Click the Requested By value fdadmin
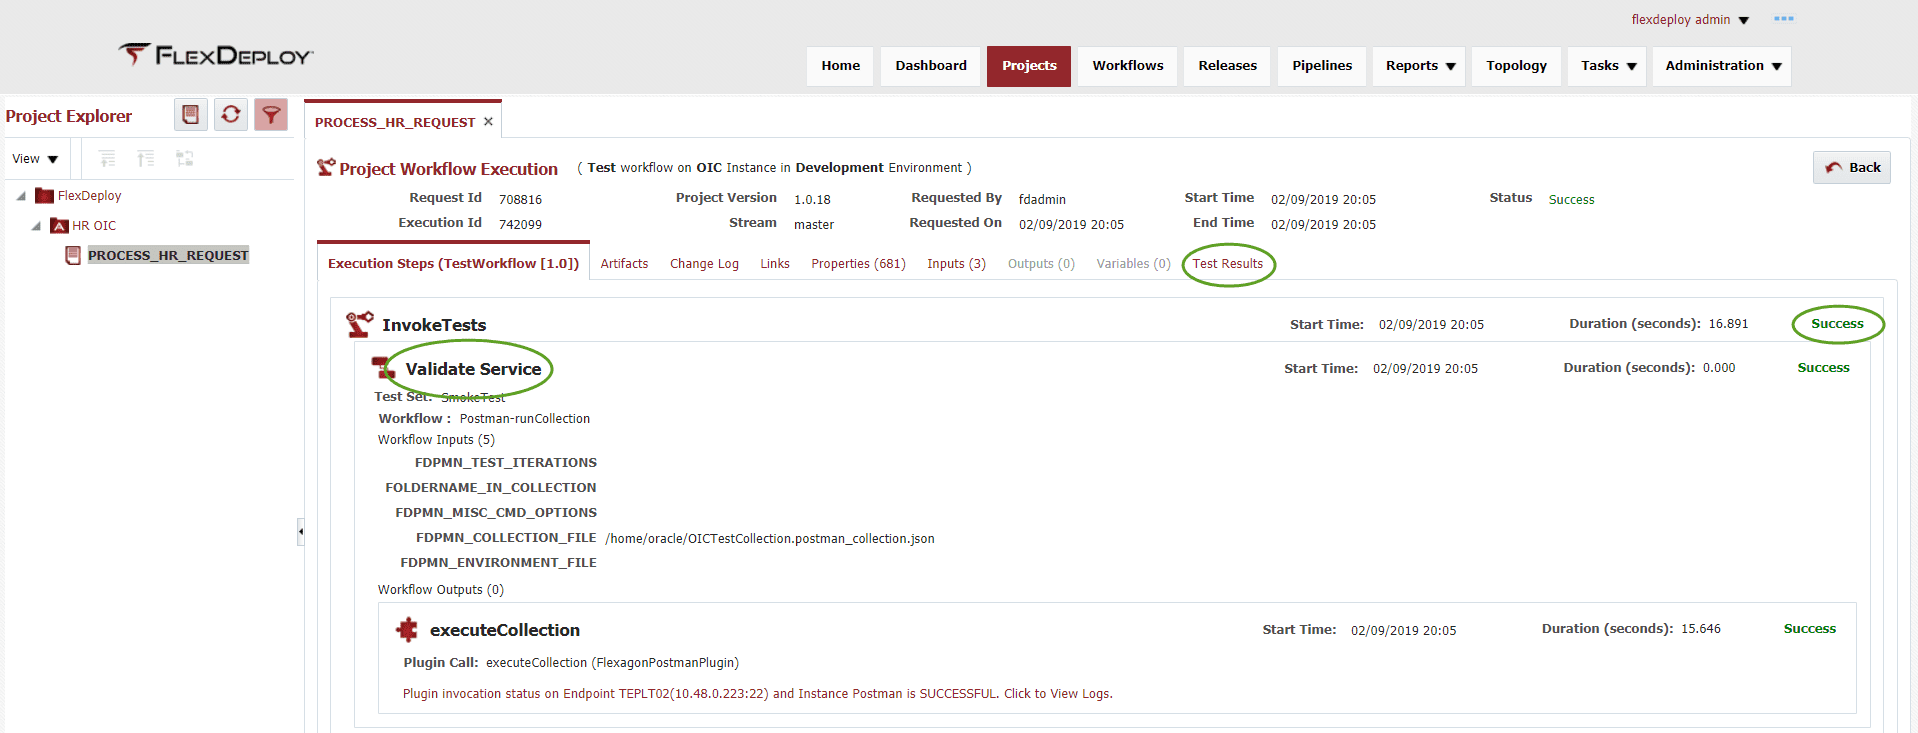 1042,200
